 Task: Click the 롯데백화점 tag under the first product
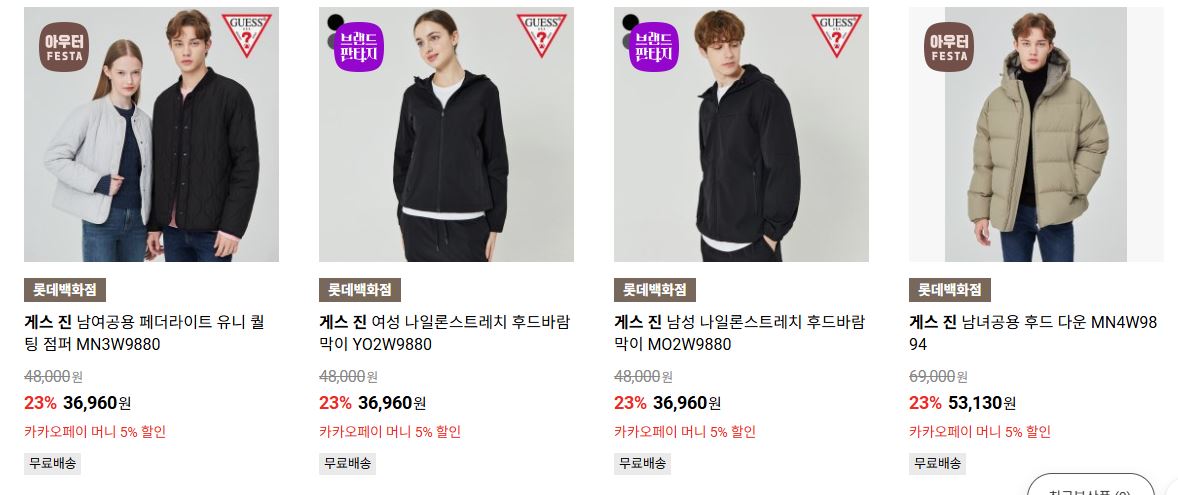(65, 290)
